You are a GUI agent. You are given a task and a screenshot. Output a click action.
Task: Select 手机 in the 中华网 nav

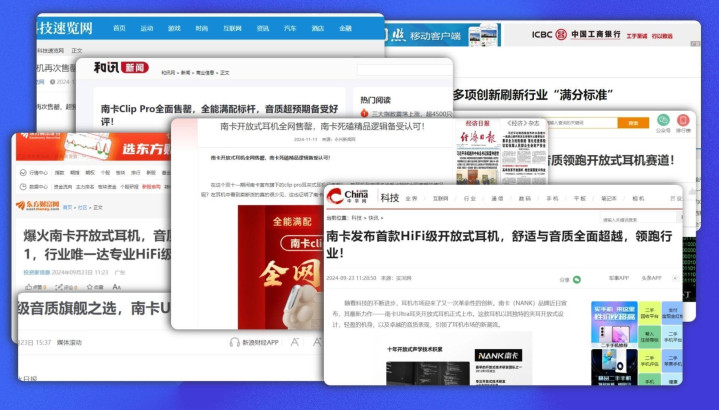point(552,199)
